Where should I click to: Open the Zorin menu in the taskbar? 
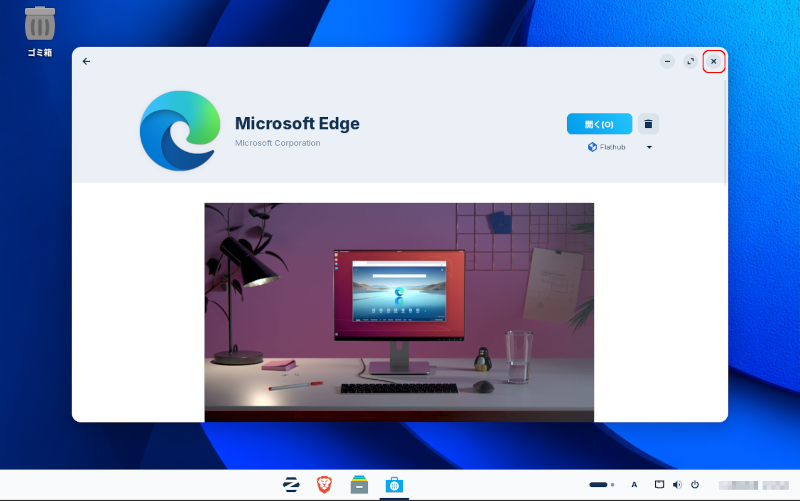pos(291,485)
